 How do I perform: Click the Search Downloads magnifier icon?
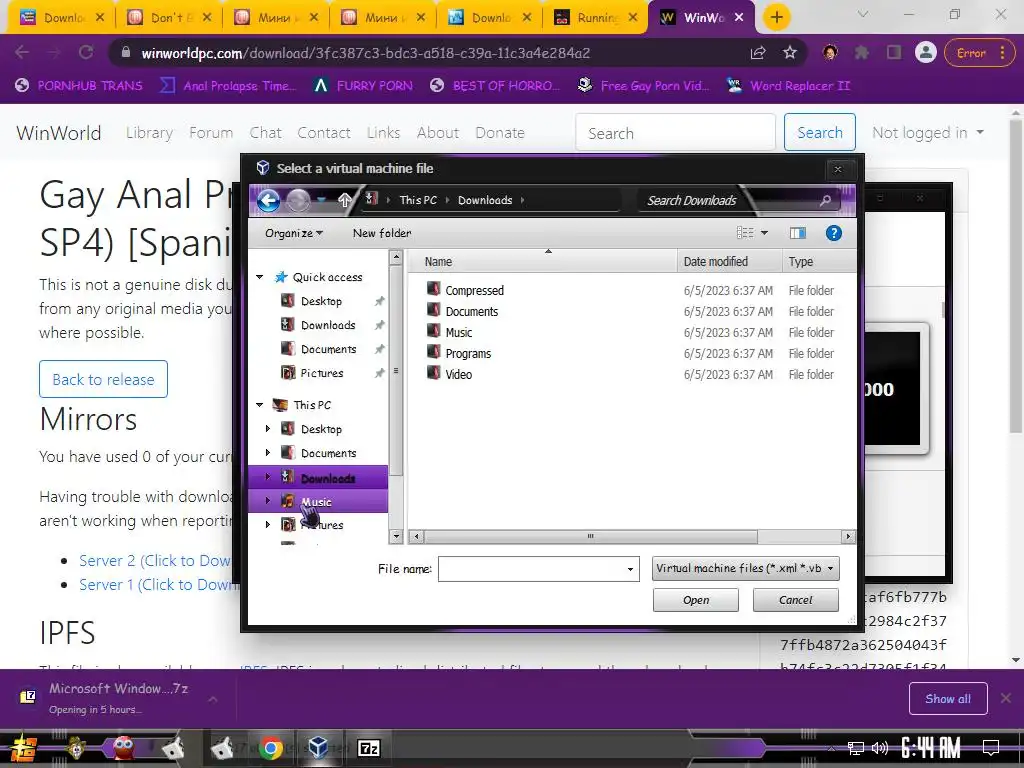tap(825, 200)
